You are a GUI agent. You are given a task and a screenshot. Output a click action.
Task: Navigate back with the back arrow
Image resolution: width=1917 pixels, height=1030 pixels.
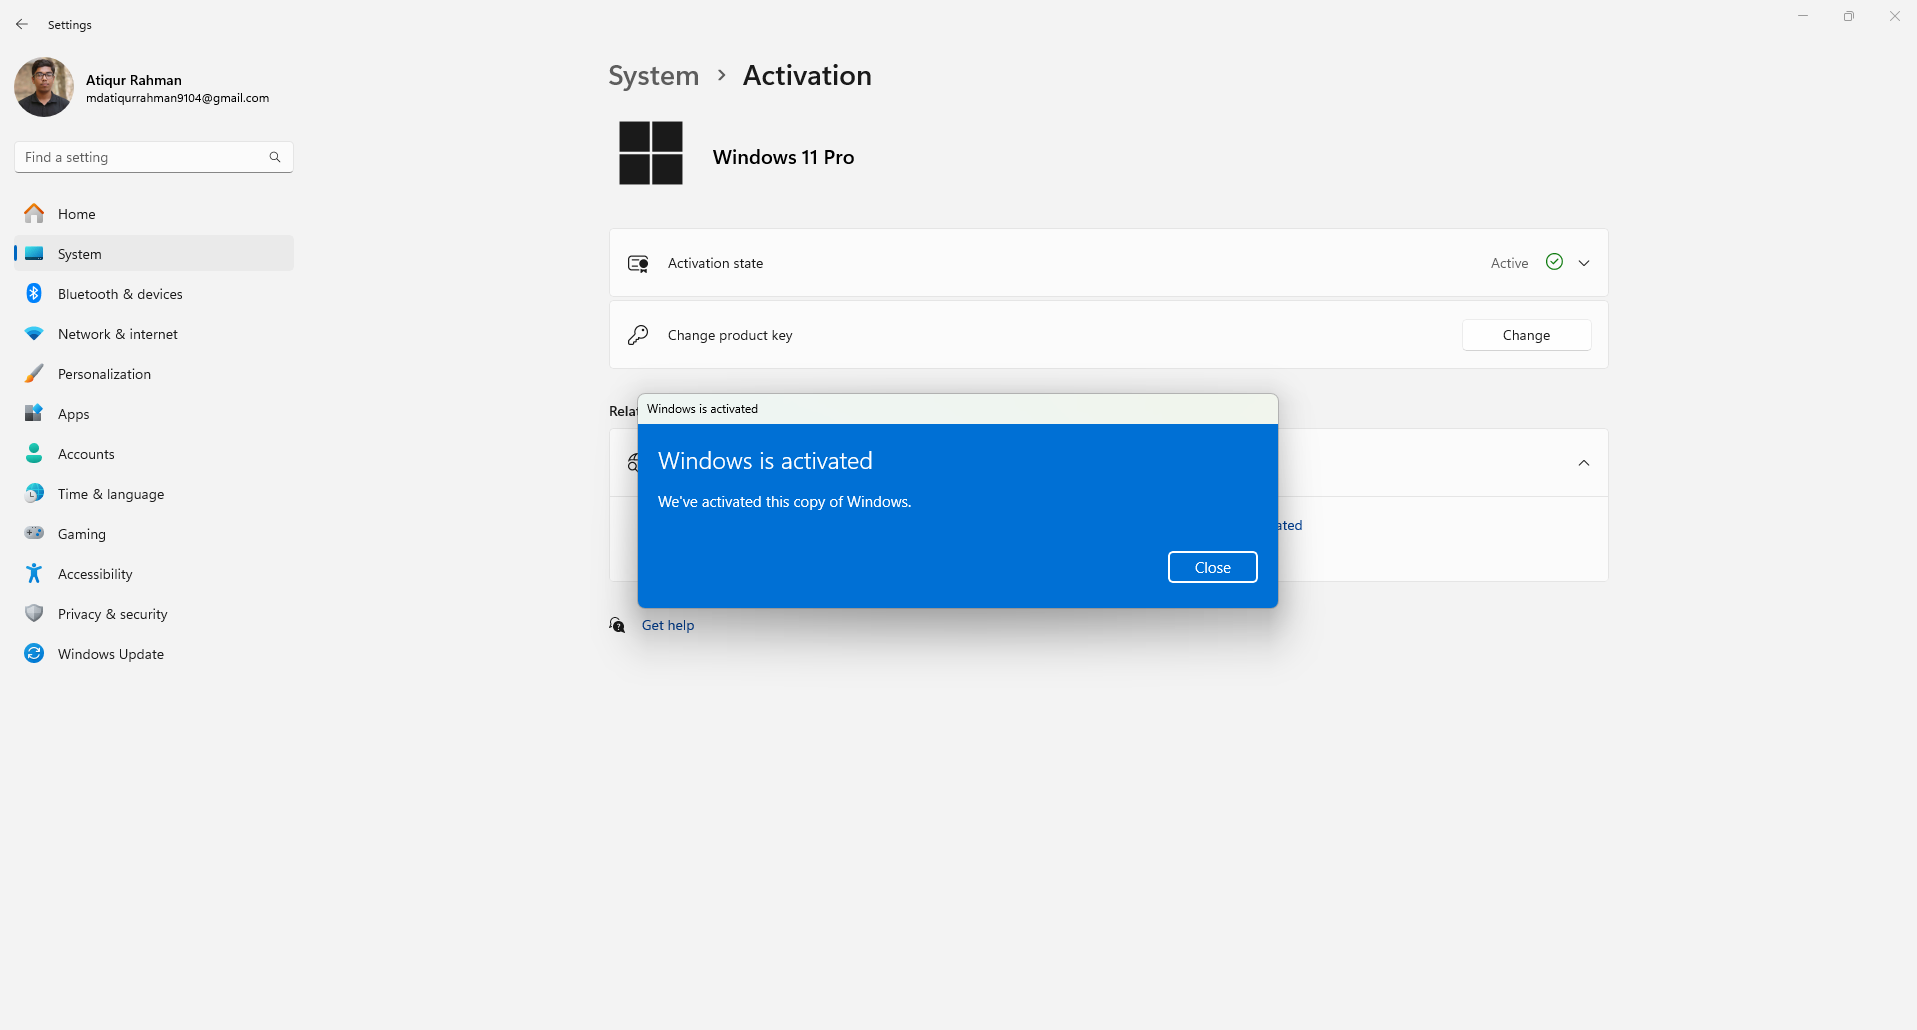click(x=22, y=24)
